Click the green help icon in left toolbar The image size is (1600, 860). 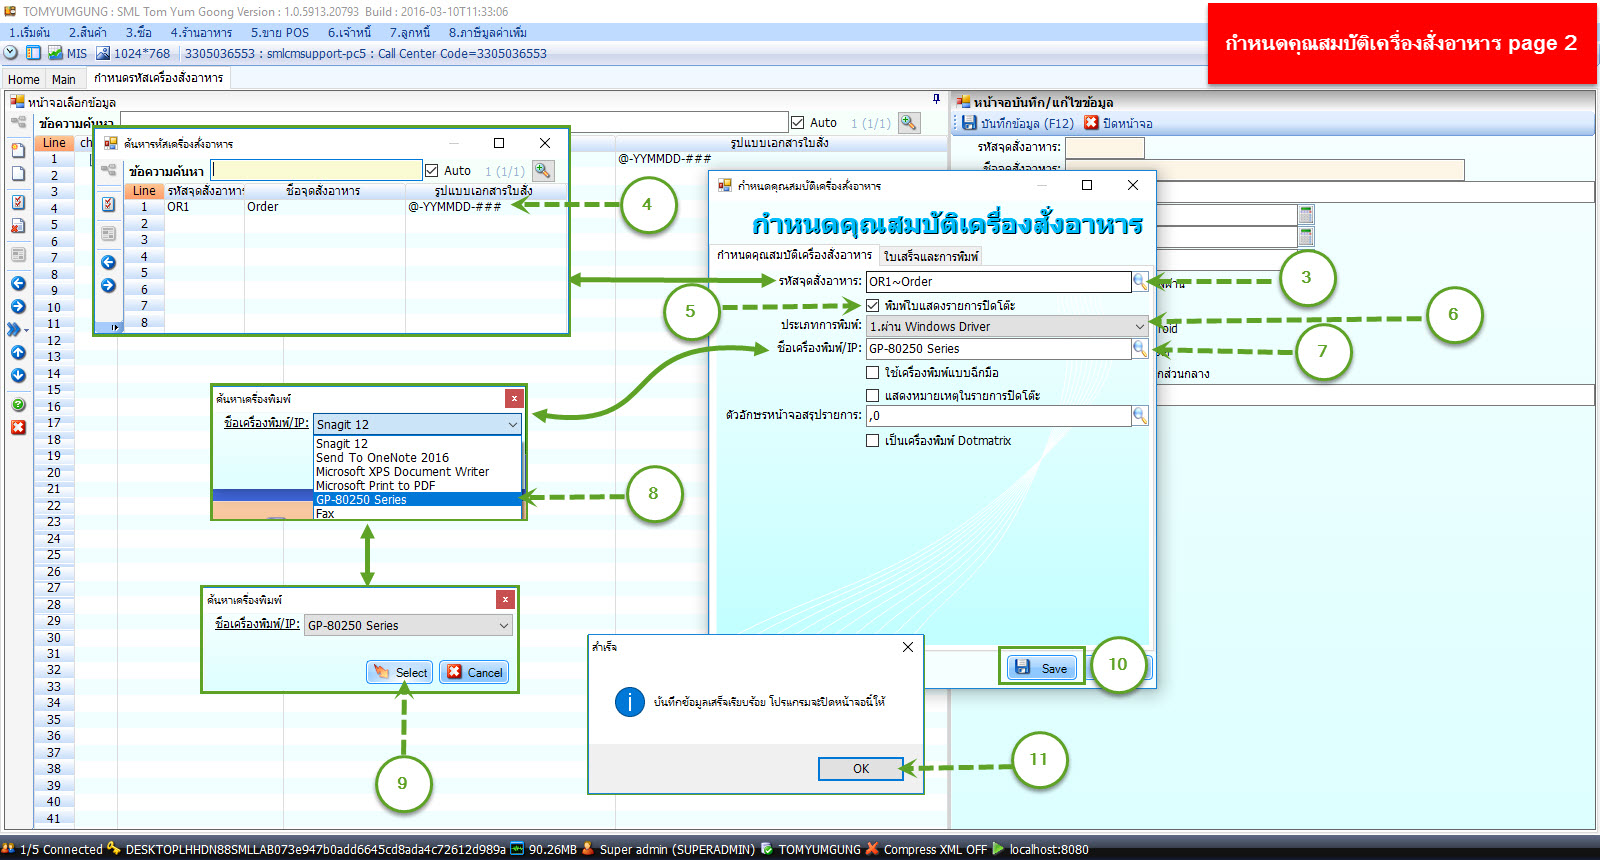(18, 405)
